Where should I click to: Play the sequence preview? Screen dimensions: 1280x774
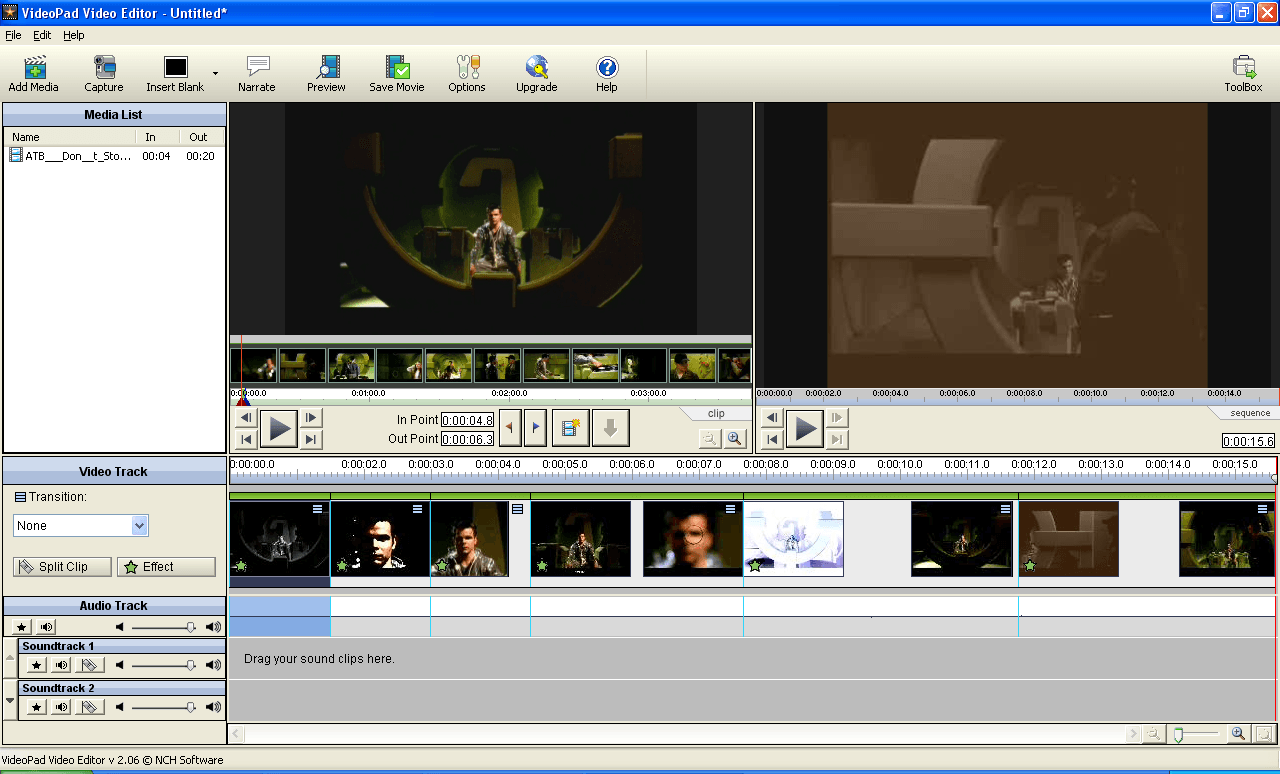805,429
